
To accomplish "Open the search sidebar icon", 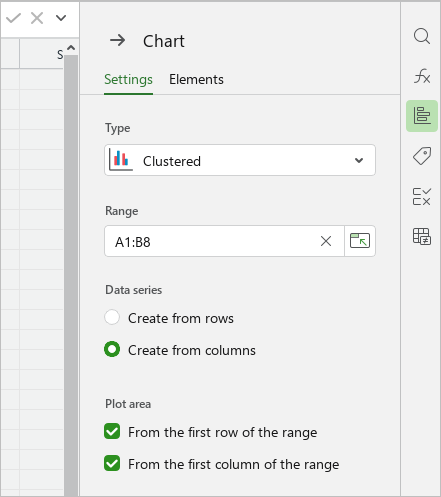I will pyautogui.click(x=422, y=36).
